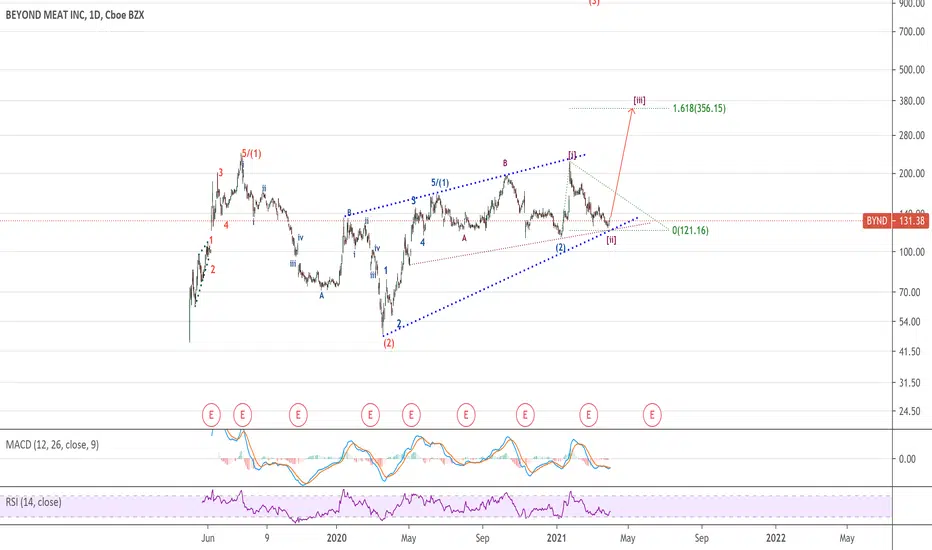The width and height of the screenshot is (932, 550).
Task: Click the 380.00 price axis label
Action: pyautogui.click(x=912, y=101)
